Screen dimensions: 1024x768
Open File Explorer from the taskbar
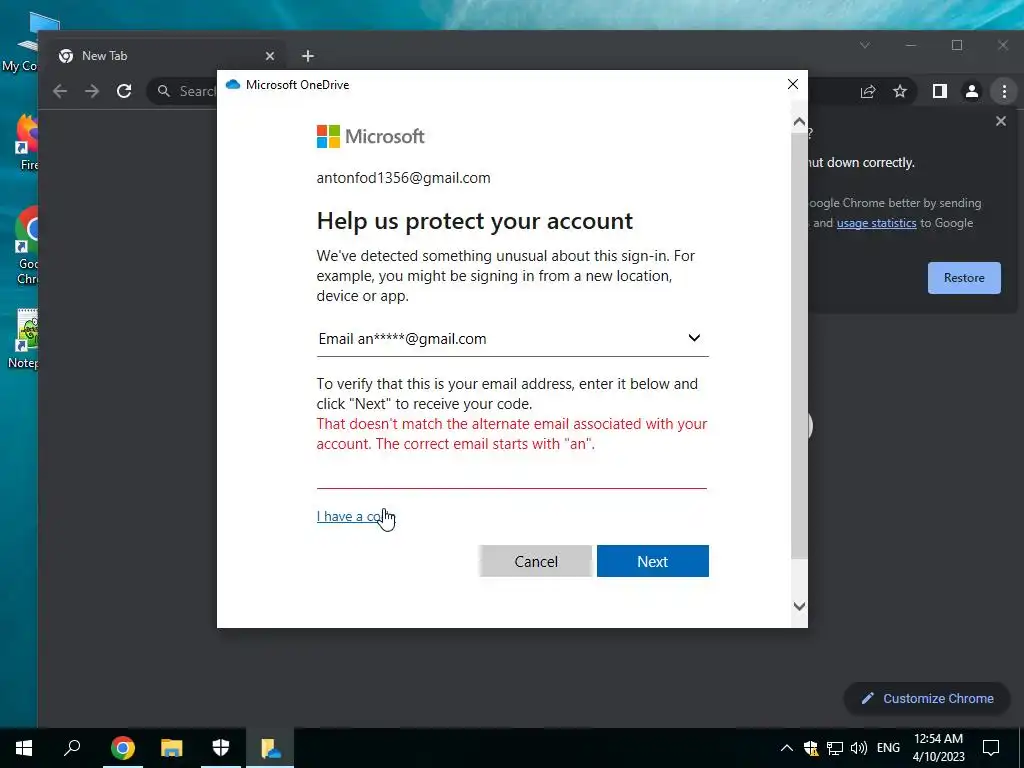coord(172,748)
